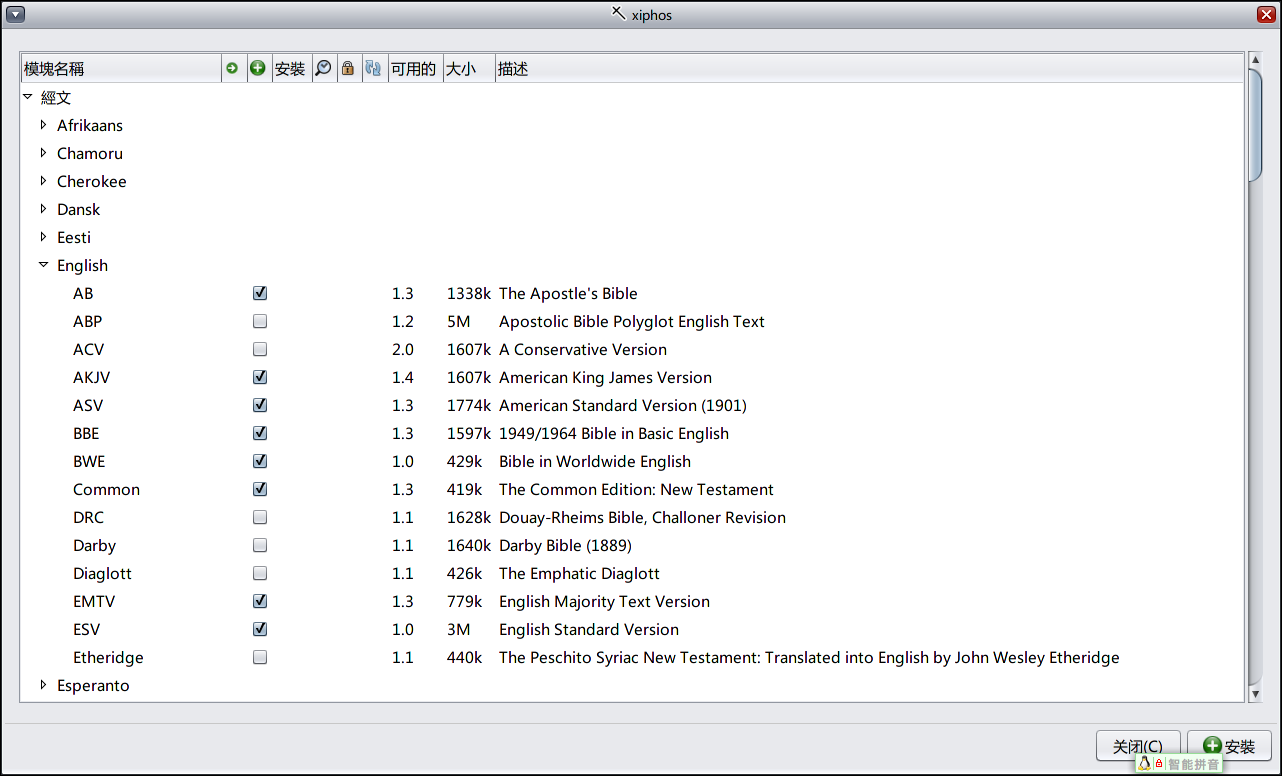
Task: Click the refresh arrows column header icon
Action: 373,68
